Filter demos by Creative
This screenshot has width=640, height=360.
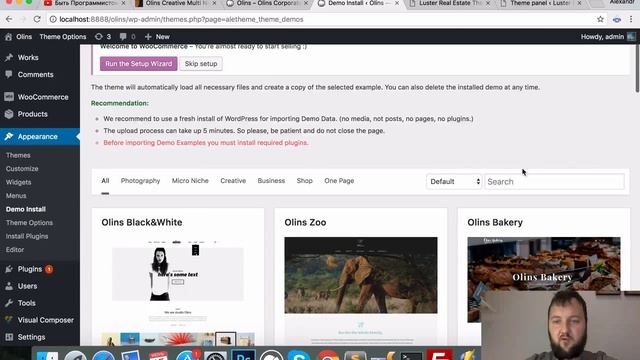click(x=233, y=181)
